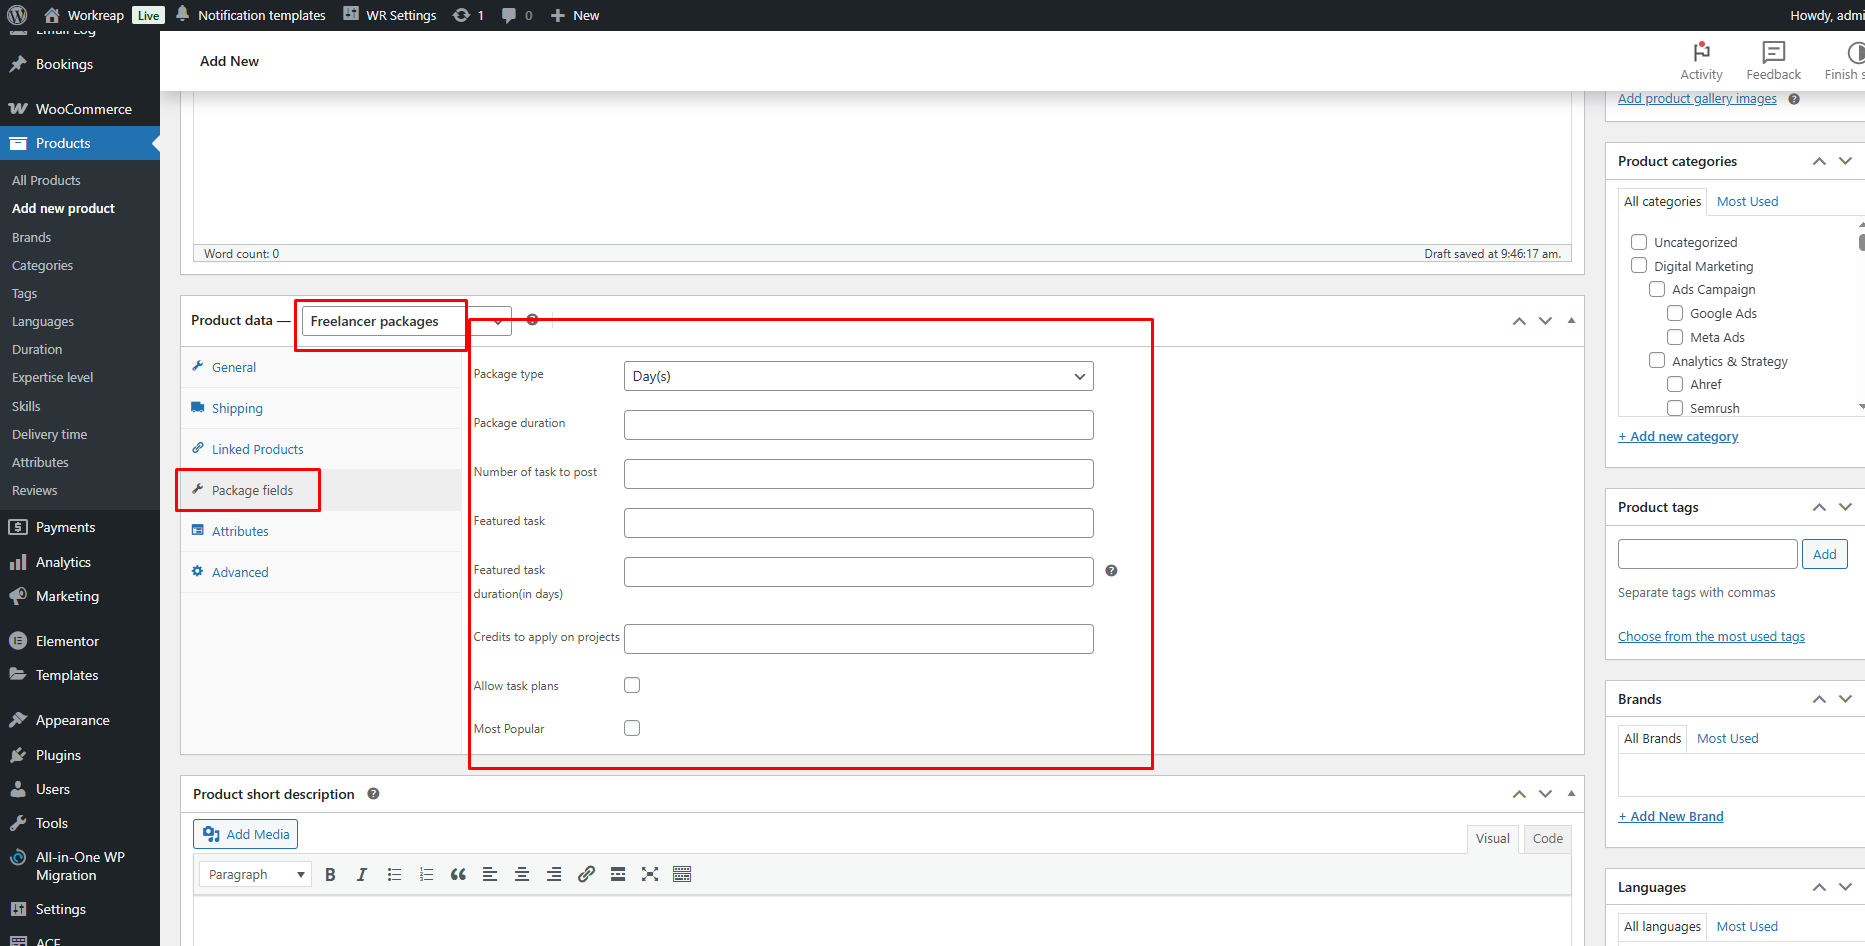1865x946 pixels.
Task: Click the help icon beside Featured task duration
Action: pyautogui.click(x=1111, y=571)
